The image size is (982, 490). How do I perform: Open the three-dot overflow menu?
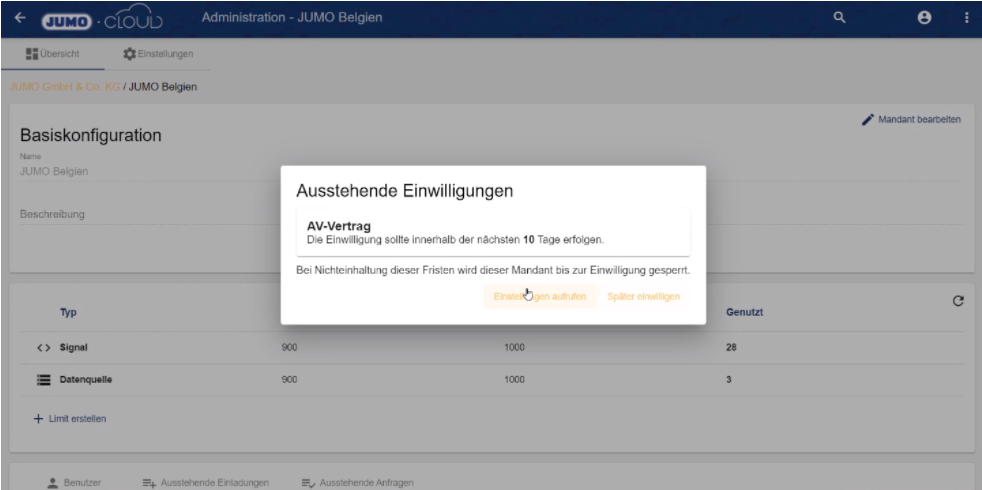(966, 17)
